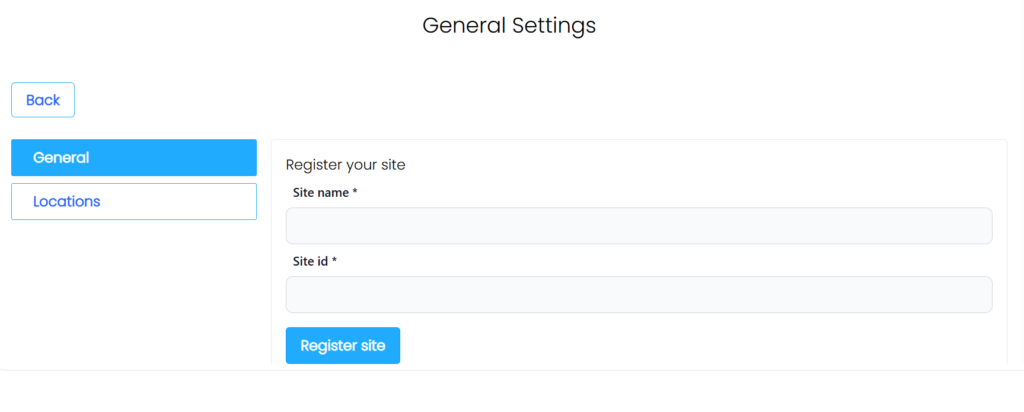1024x412 pixels.
Task: Click the 'Register your site' heading
Action: click(x=345, y=165)
